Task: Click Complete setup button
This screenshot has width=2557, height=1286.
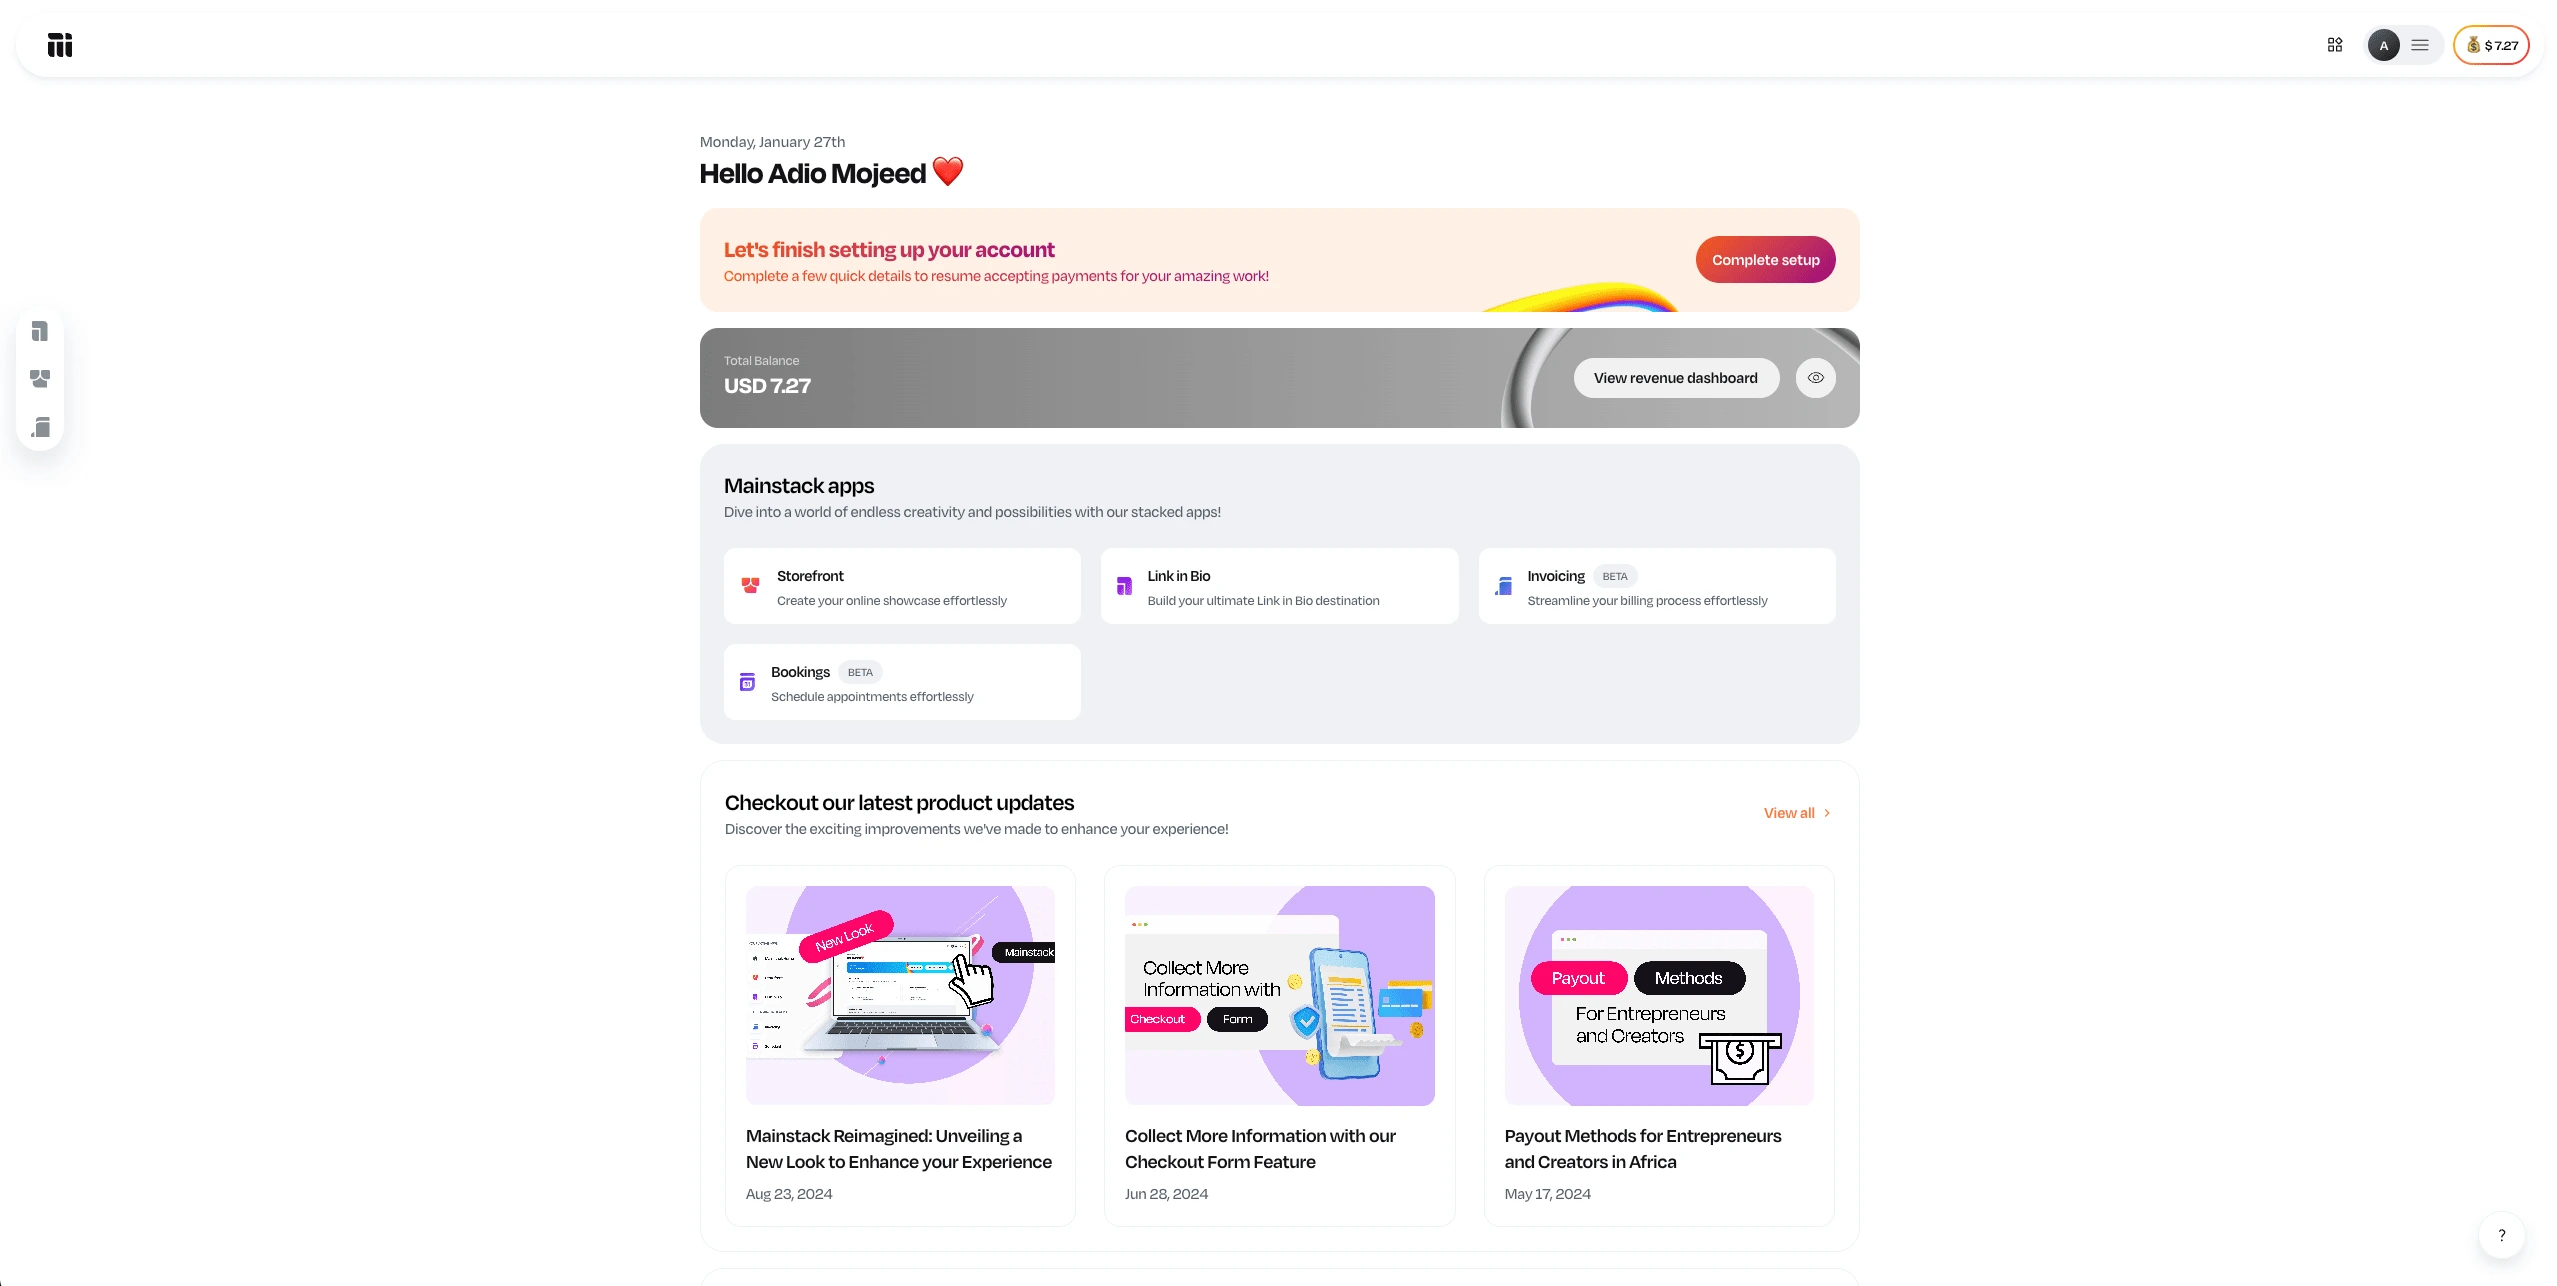Action: point(1765,259)
